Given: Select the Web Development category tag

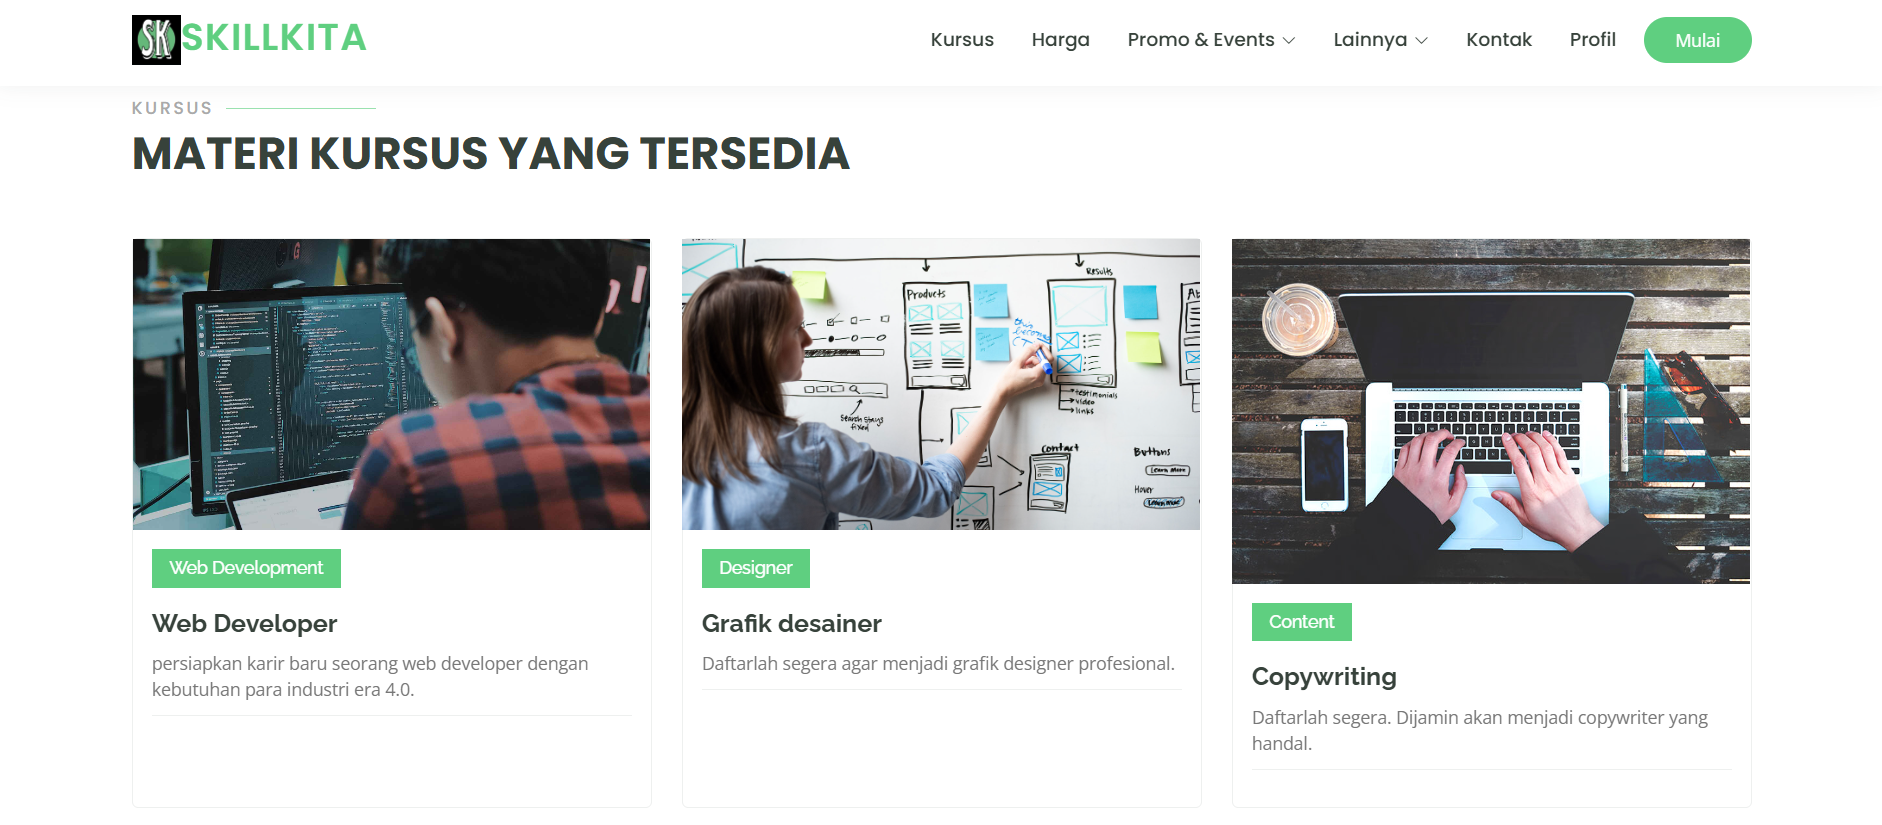Looking at the screenshot, I should (x=246, y=568).
